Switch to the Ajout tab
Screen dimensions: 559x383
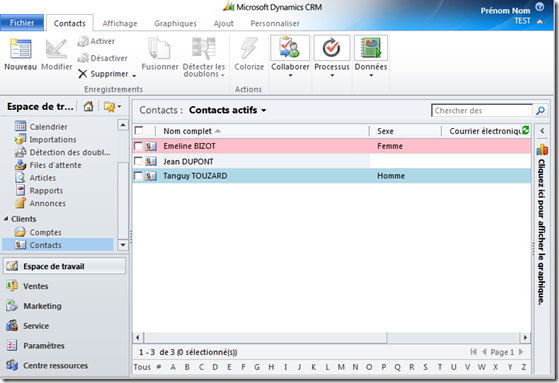point(224,24)
